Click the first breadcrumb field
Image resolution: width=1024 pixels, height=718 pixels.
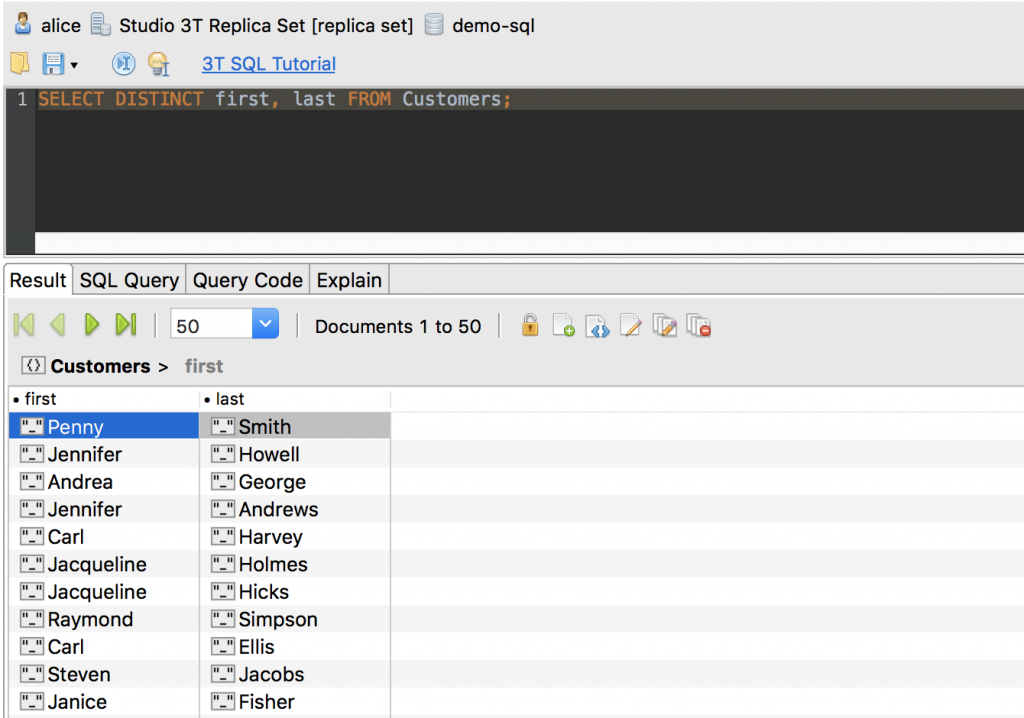[204, 366]
